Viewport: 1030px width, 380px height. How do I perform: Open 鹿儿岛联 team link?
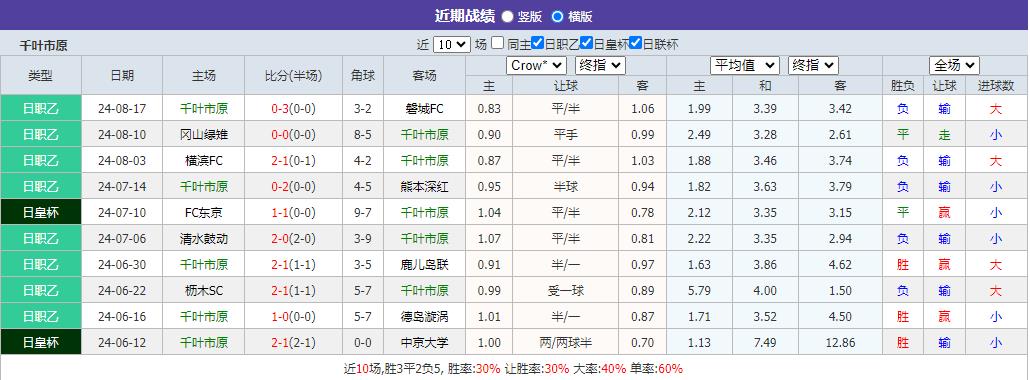tap(424, 265)
